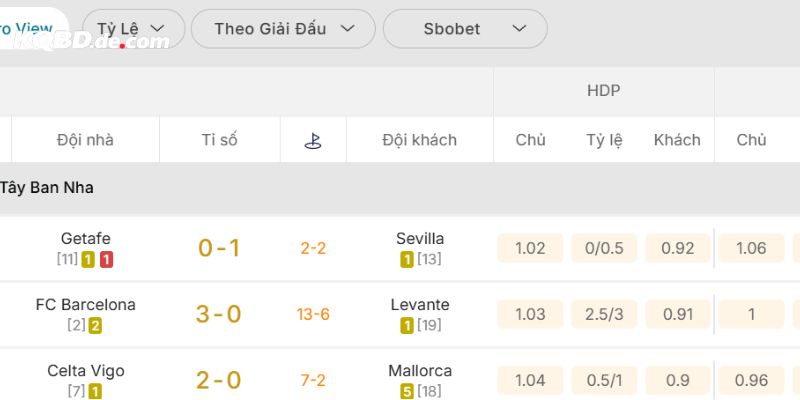
Task: Click the 0.9 away odds for Mallorca
Action: 677,380
